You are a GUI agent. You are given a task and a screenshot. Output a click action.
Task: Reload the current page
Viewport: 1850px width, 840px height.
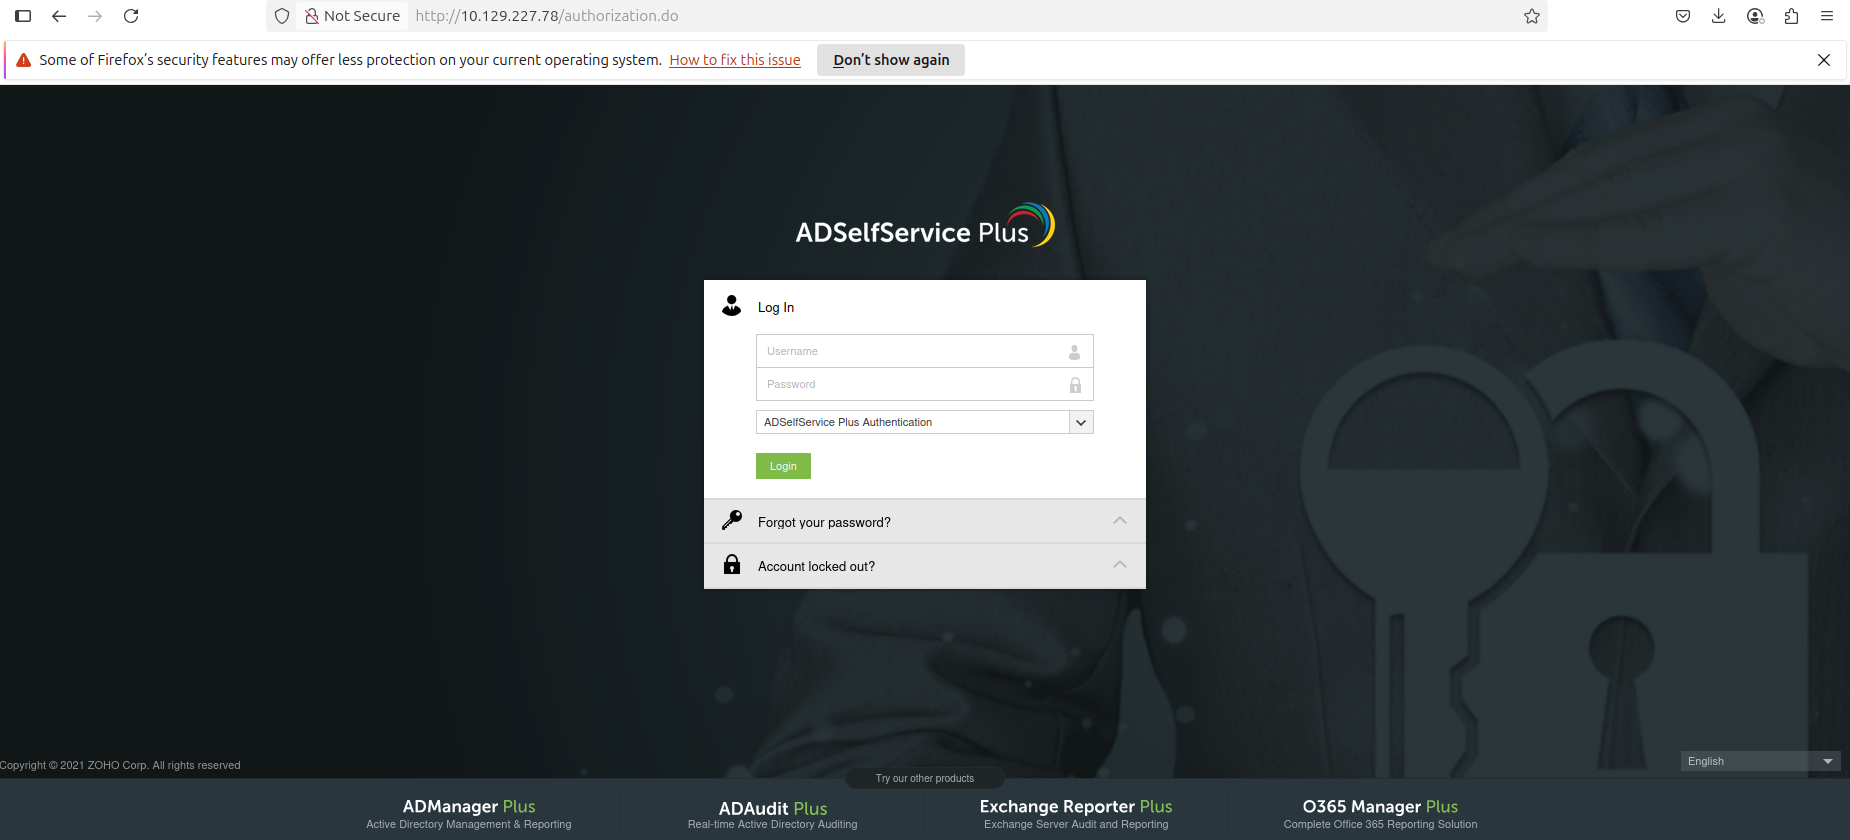131,16
